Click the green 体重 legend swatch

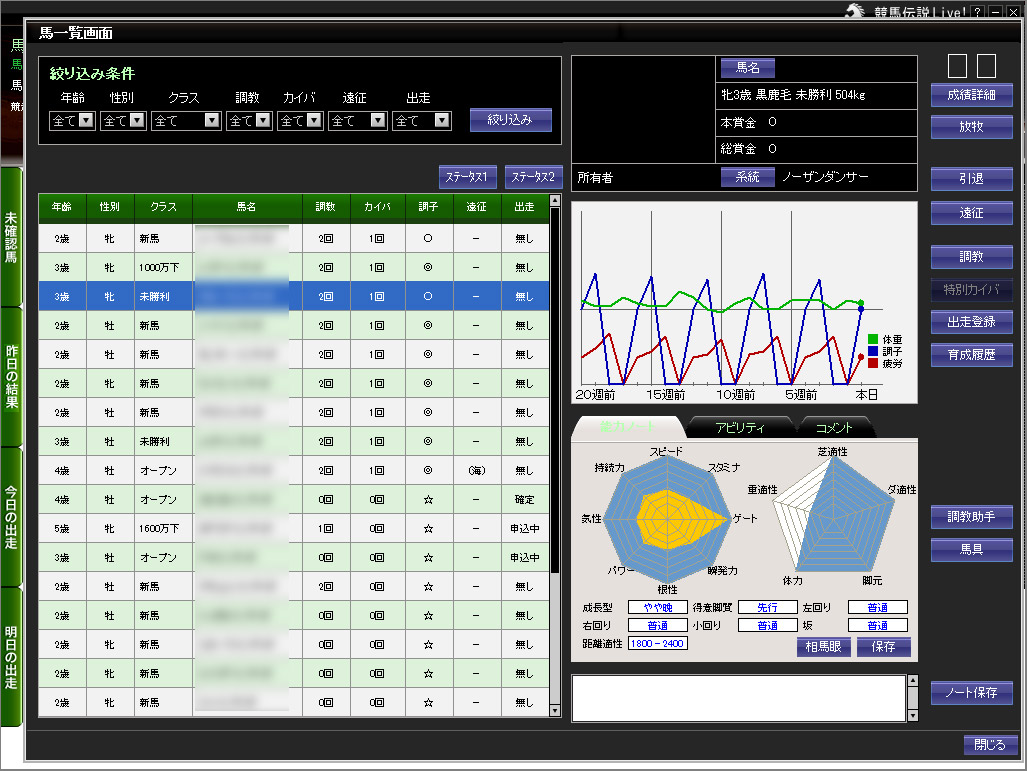(x=873, y=339)
